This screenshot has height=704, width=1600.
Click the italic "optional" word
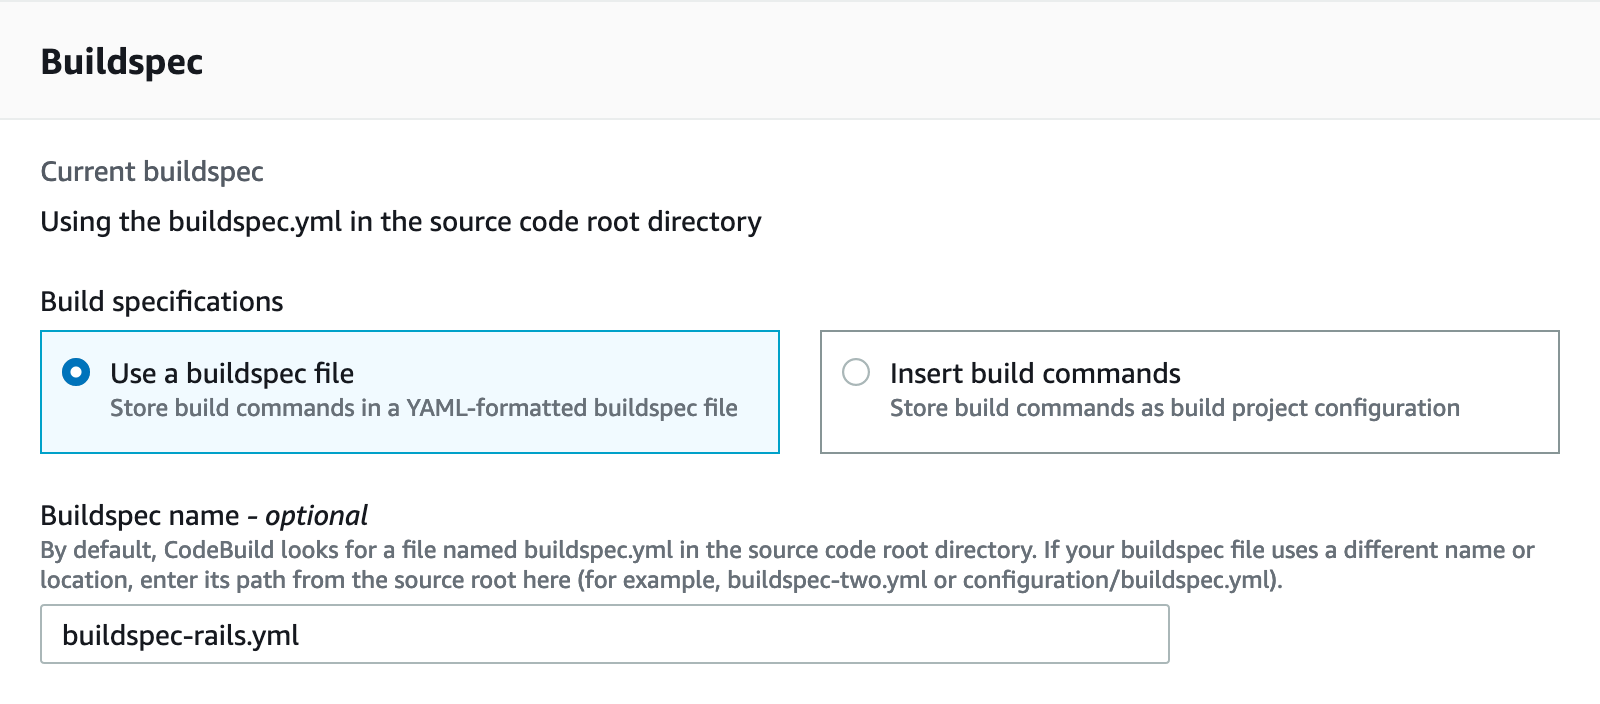[x=316, y=516]
